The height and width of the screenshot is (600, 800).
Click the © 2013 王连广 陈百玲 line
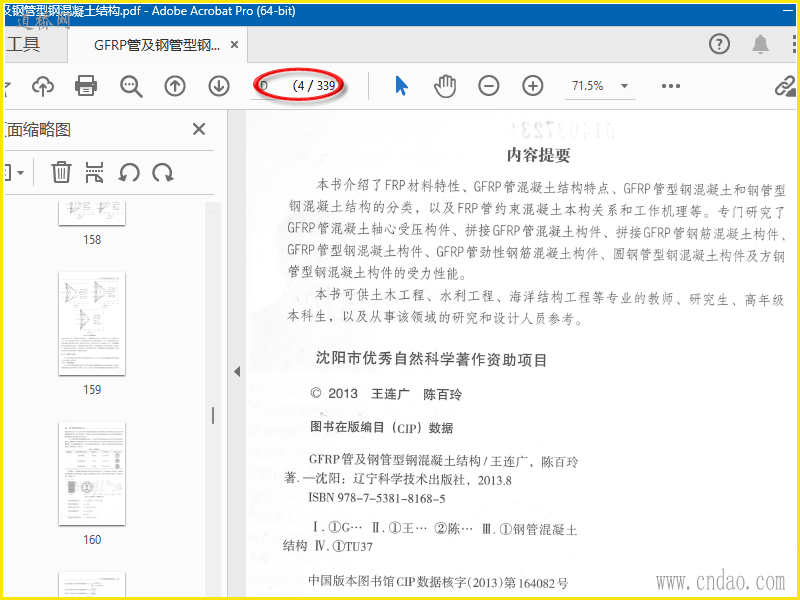click(386, 394)
